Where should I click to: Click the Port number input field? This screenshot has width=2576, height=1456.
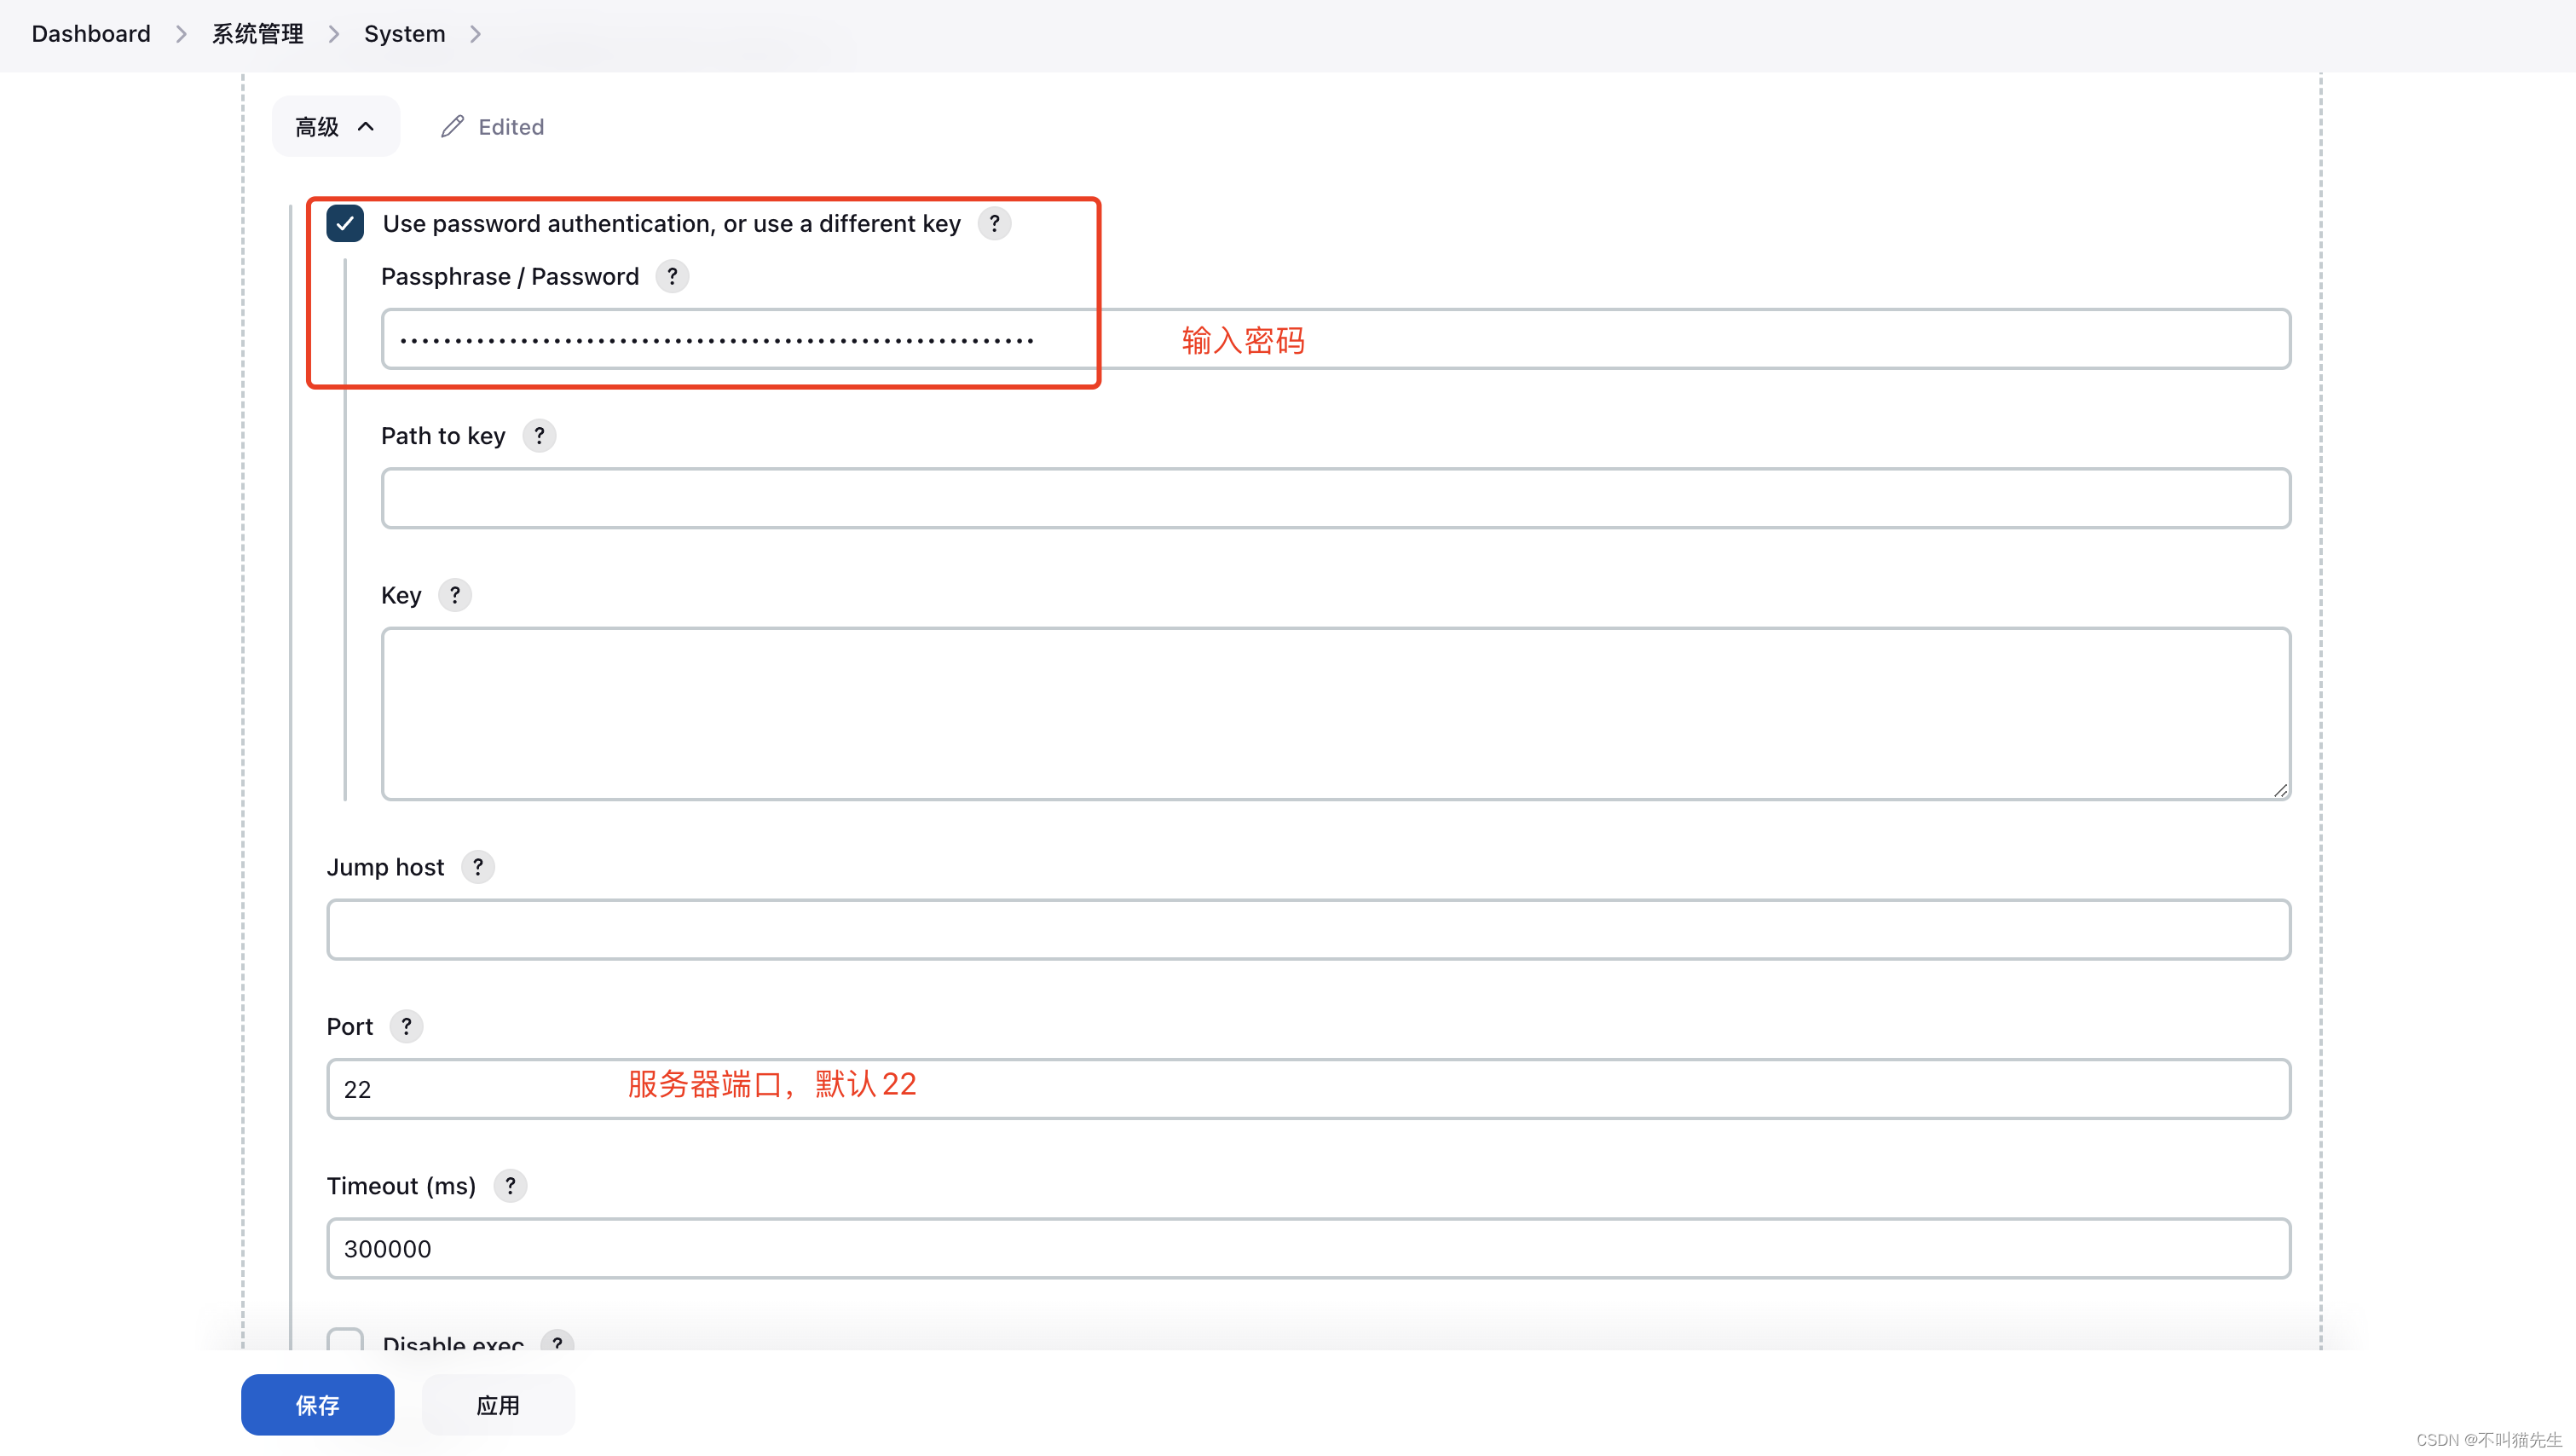1309,1088
